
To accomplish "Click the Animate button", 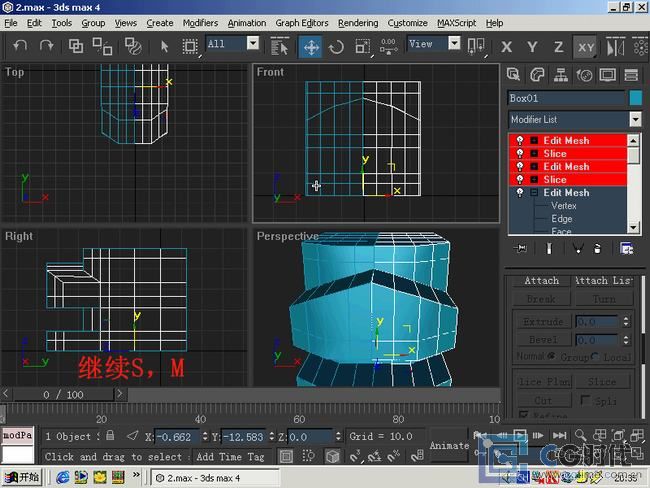I will click(449, 446).
